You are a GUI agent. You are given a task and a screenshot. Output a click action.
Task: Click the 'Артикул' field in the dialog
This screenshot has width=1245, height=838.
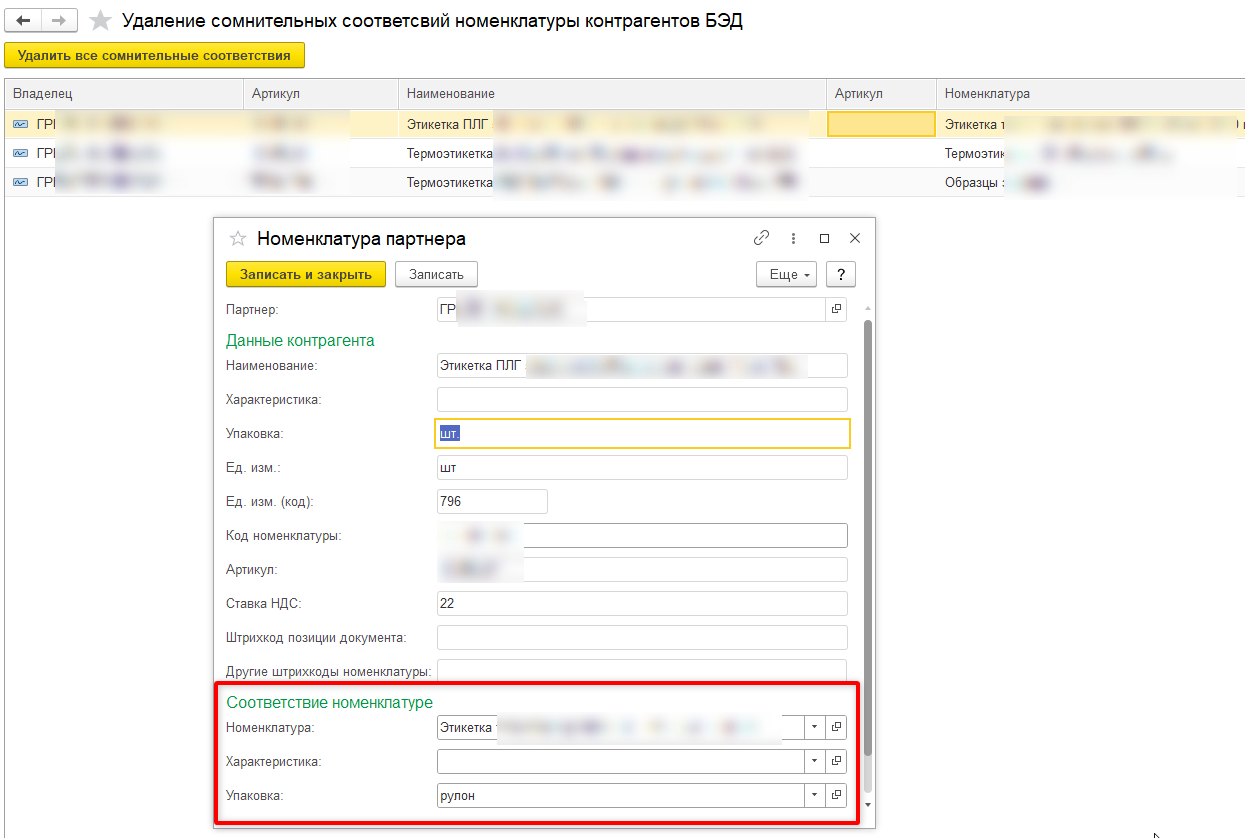click(x=642, y=569)
